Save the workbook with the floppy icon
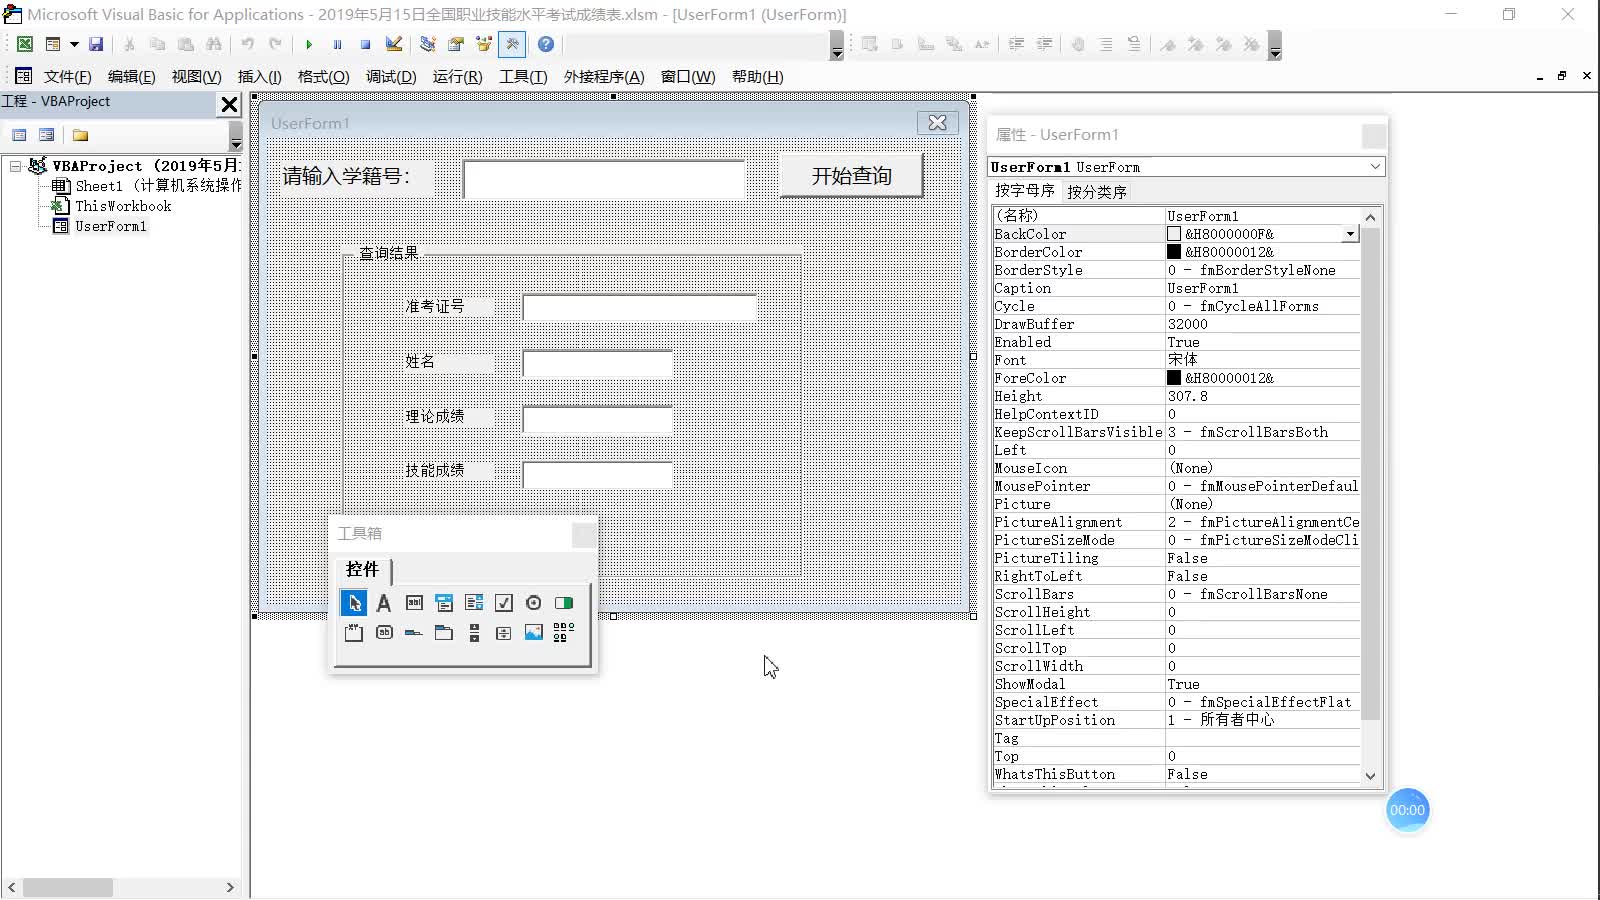The width and height of the screenshot is (1600, 900). [96, 44]
